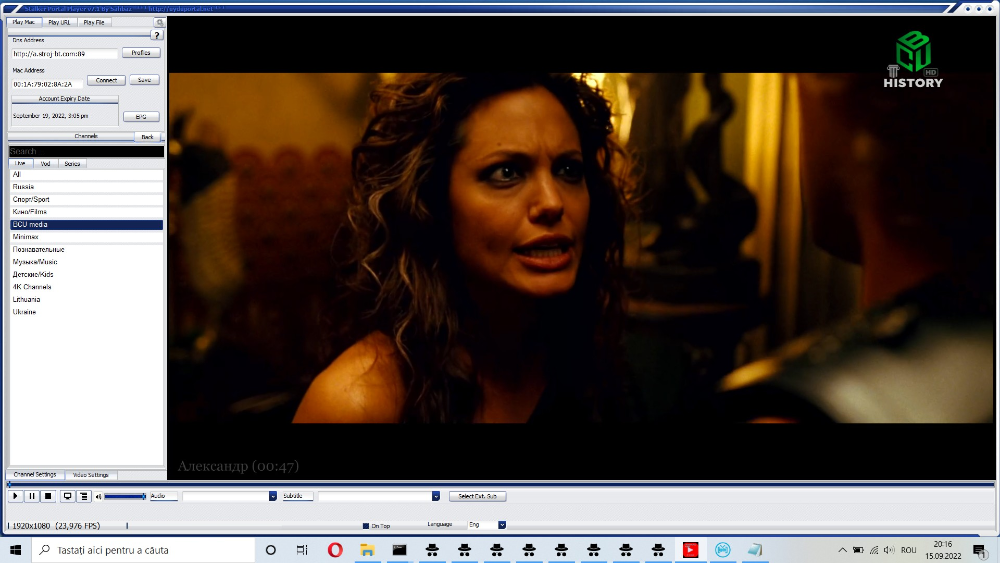Mute audio via the speaker icon
The image size is (1000, 563).
point(98,497)
